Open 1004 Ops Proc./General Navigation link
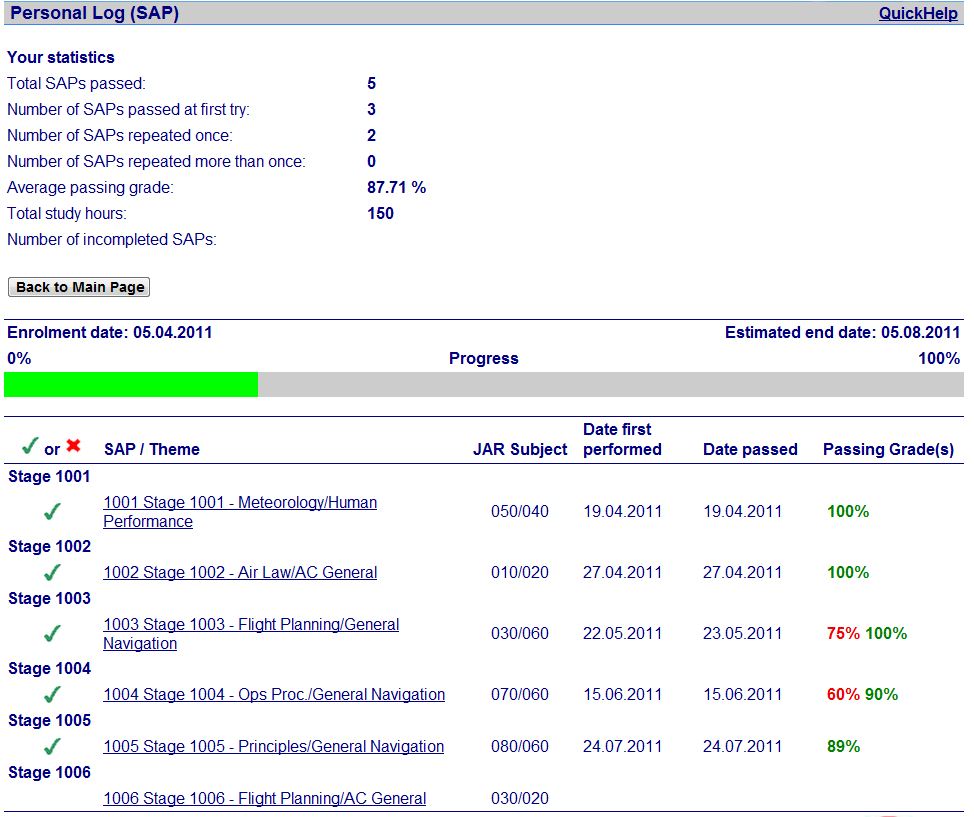Image resolution: width=974 pixels, height=817 pixels. click(x=273, y=695)
